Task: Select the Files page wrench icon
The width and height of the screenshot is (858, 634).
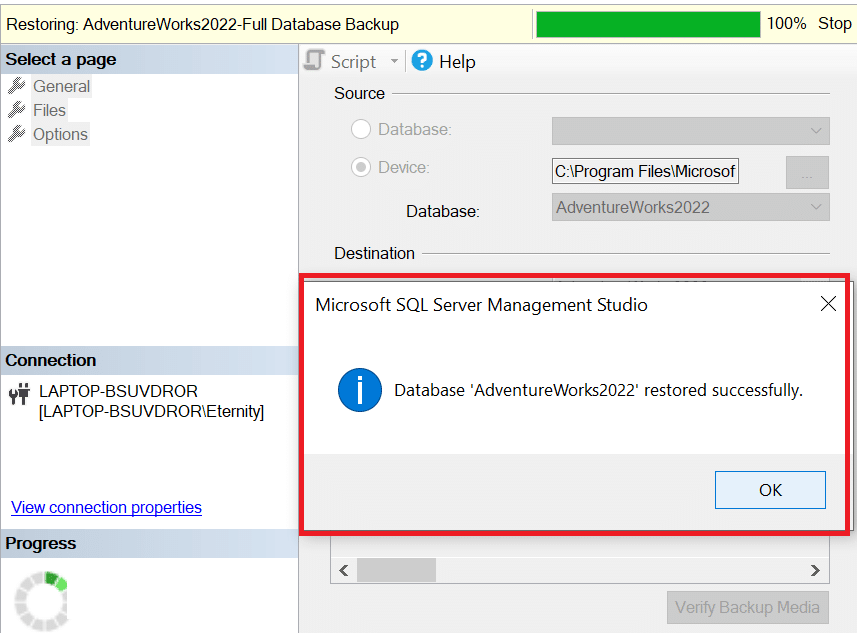Action: click(17, 110)
